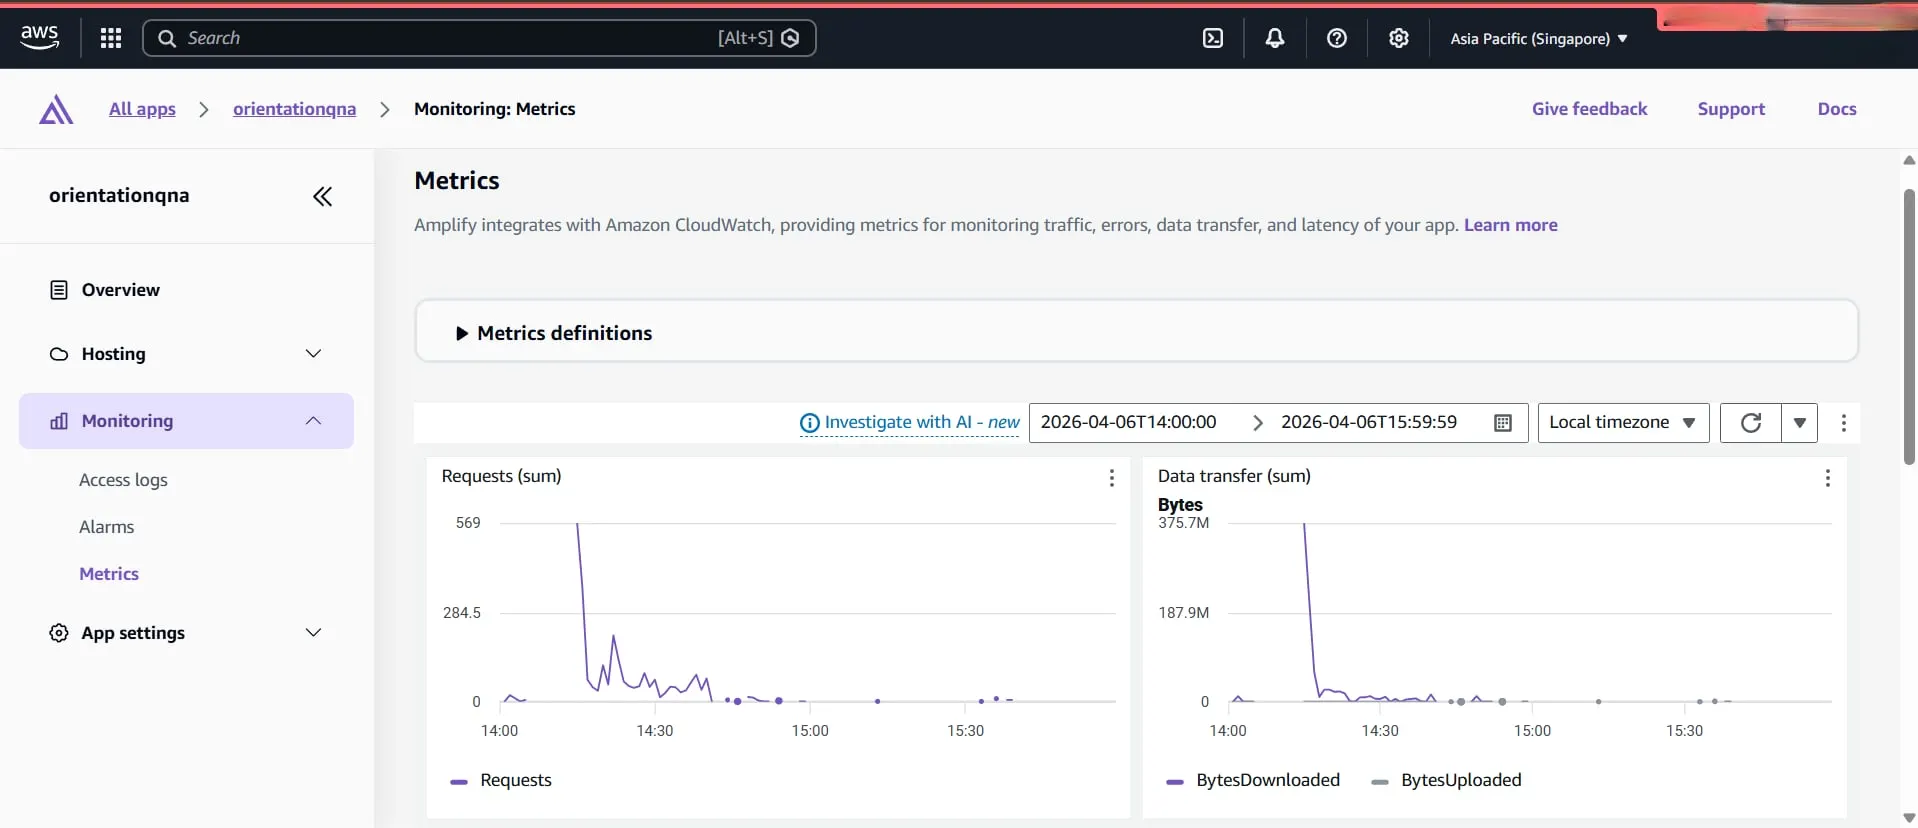Click the 187.9M y-axis label
This screenshot has width=1918, height=828.
click(1183, 613)
